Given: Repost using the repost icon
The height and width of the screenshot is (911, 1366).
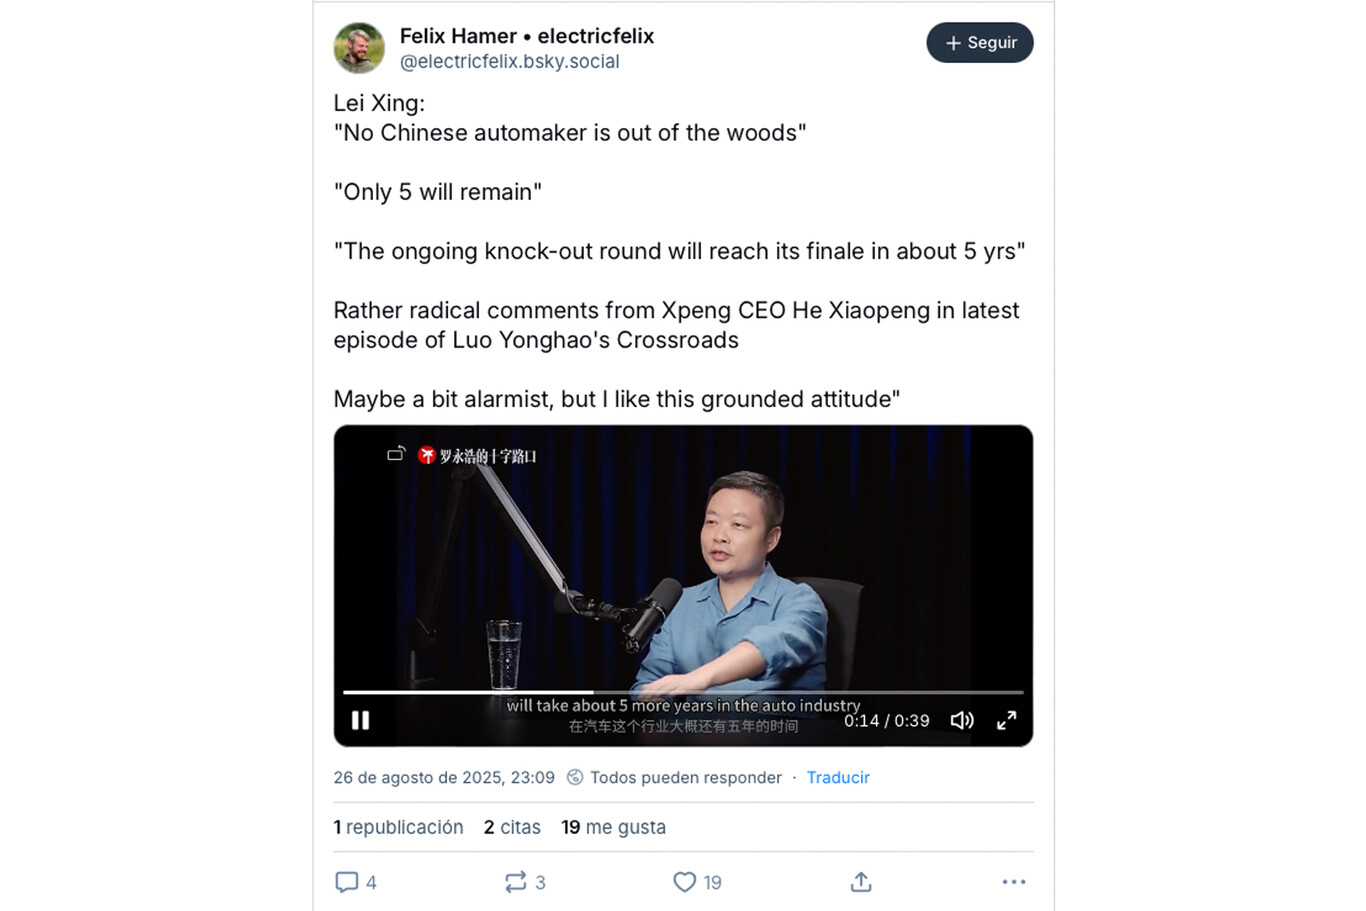Looking at the screenshot, I should point(515,882).
